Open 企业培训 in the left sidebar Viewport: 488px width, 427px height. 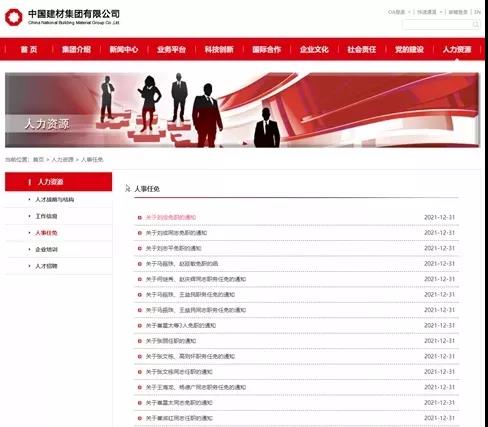(x=46, y=249)
